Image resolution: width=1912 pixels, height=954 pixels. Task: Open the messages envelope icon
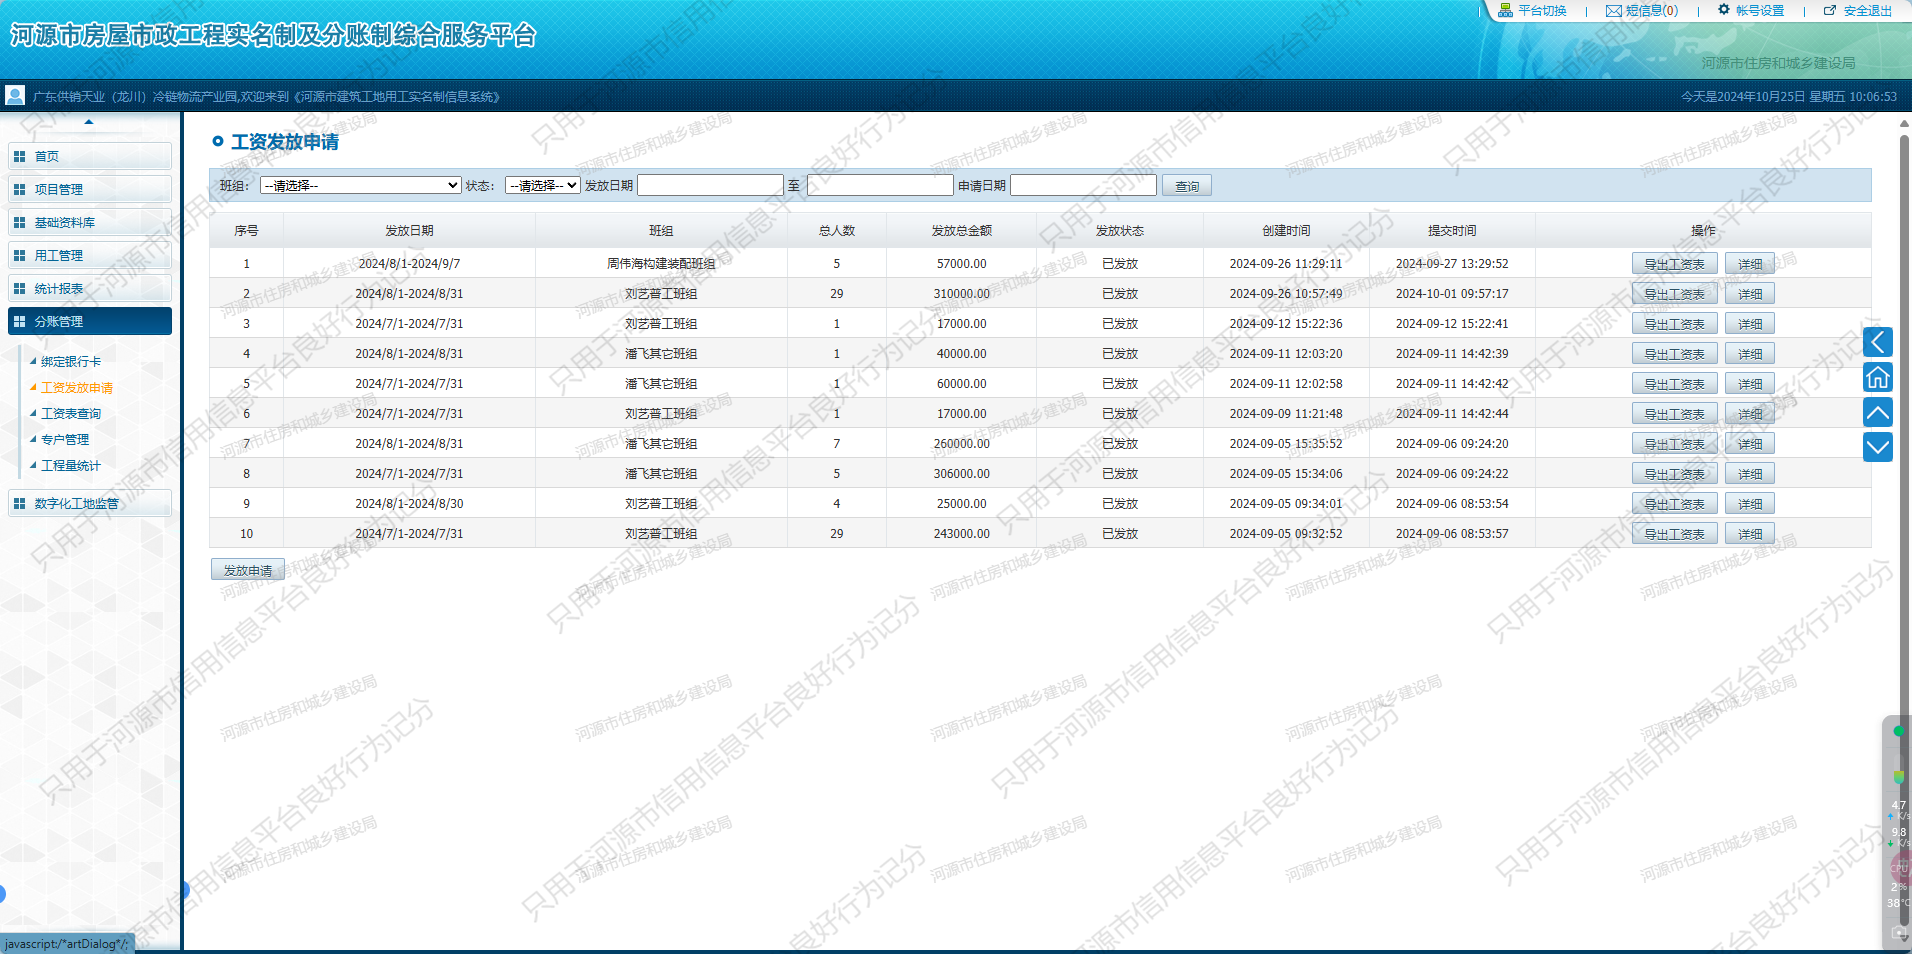1613,11
